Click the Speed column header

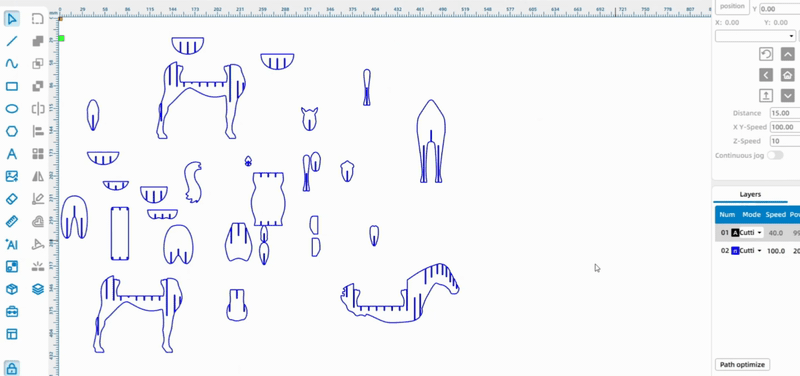click(x=776, y=215)
